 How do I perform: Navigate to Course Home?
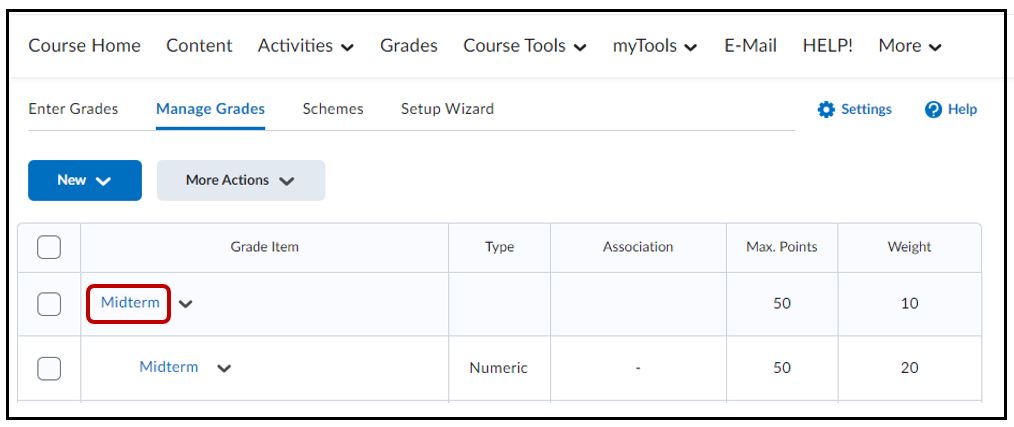[x=84, y=46]
